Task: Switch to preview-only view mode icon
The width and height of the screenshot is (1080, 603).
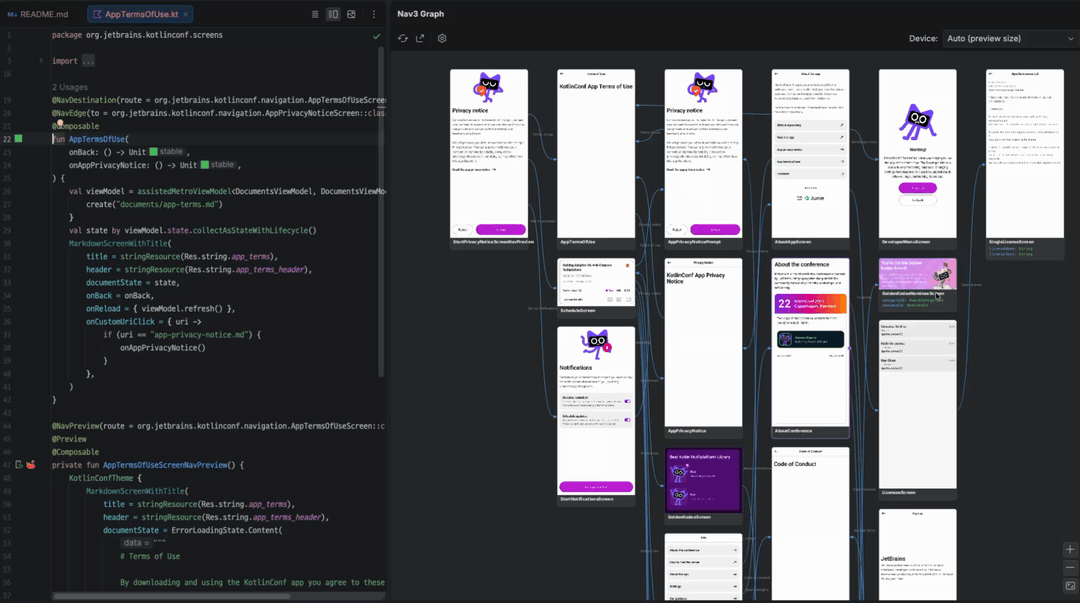Action: pyautogui.click(x=351, y=14)
